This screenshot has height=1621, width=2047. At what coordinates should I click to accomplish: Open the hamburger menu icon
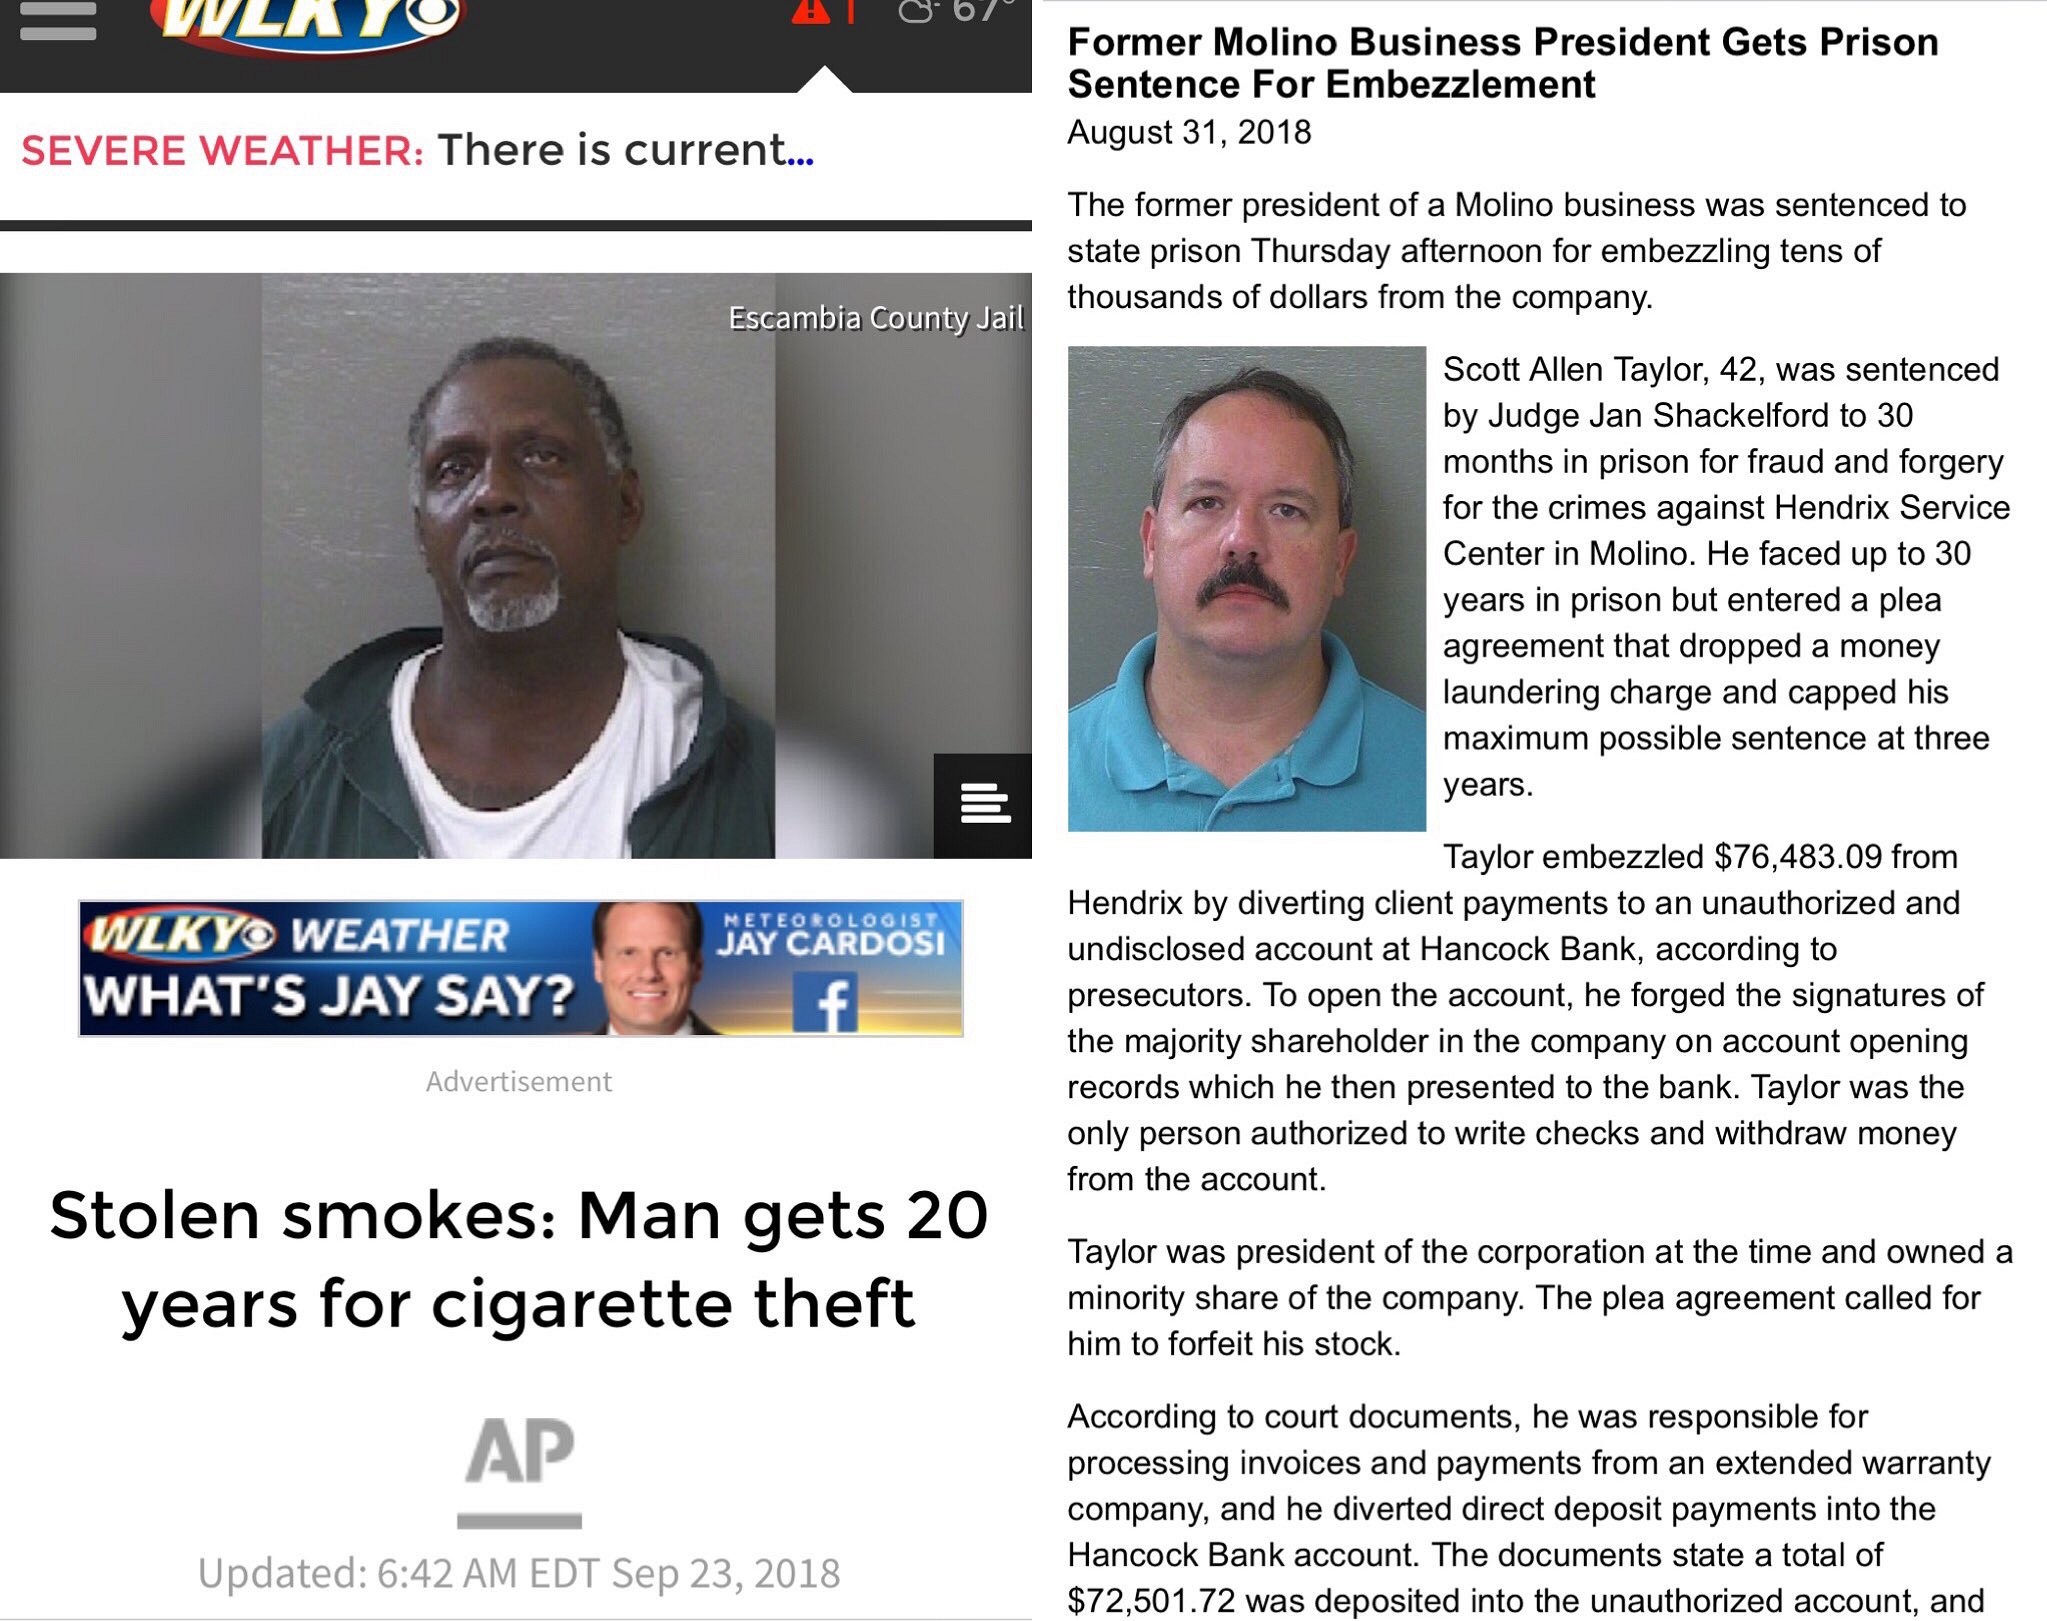[x=58, y=20]
